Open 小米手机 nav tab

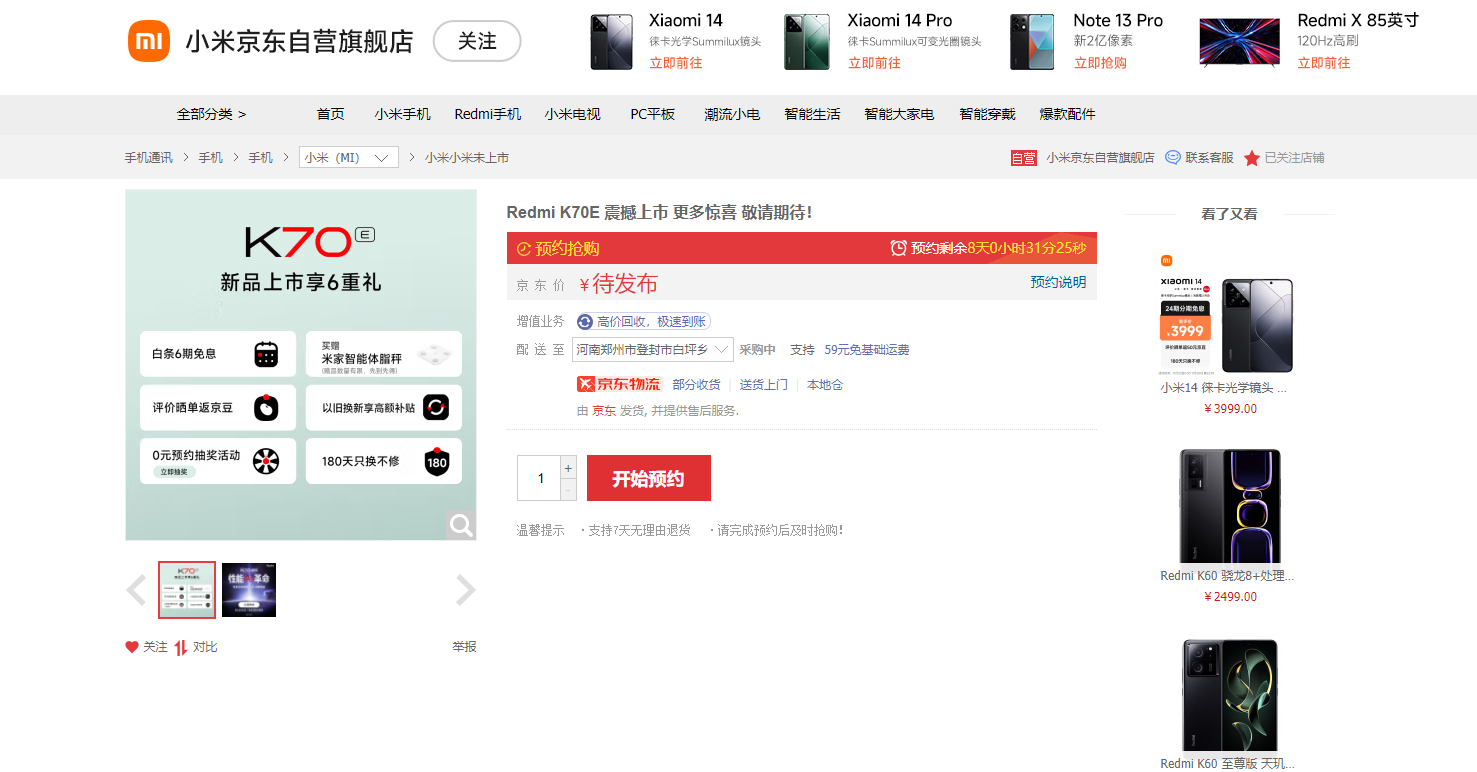point(403,114)
